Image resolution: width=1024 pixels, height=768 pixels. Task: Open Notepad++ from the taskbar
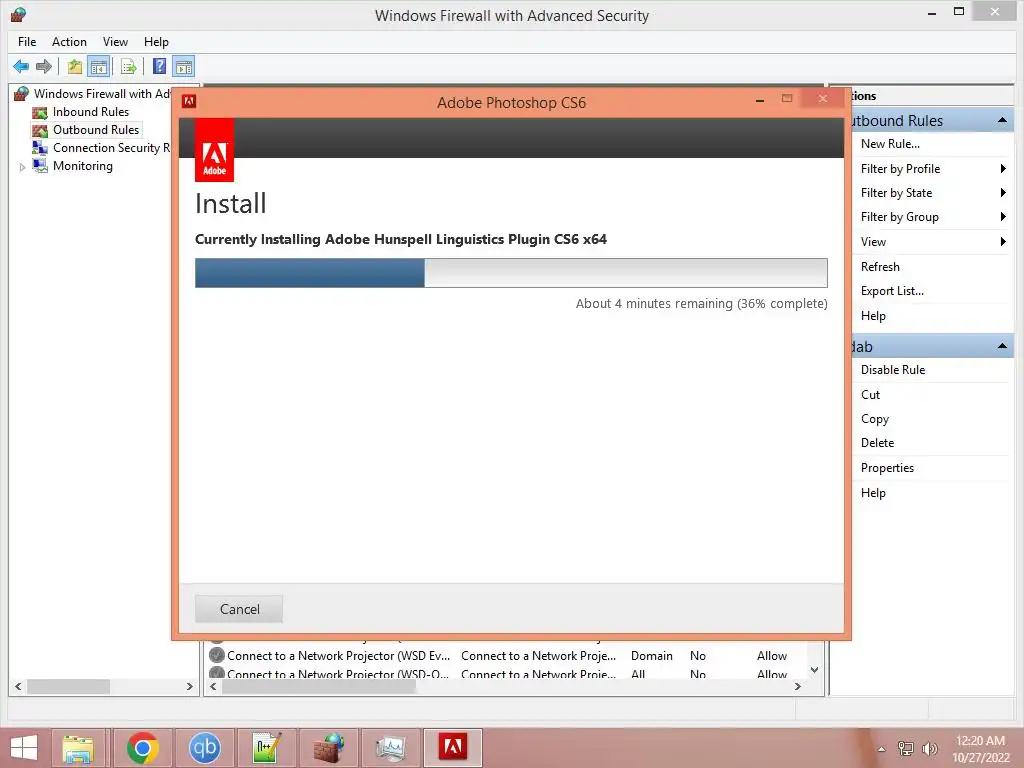pyautogui.click(x=266, y=748)
